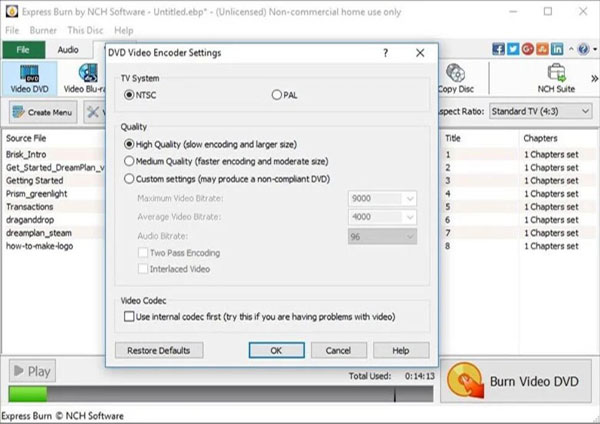Select the Video DVD toolbar icon
The width and height of the screenshot is (600, 424).
pyautogui.click(x=29, y=79)
